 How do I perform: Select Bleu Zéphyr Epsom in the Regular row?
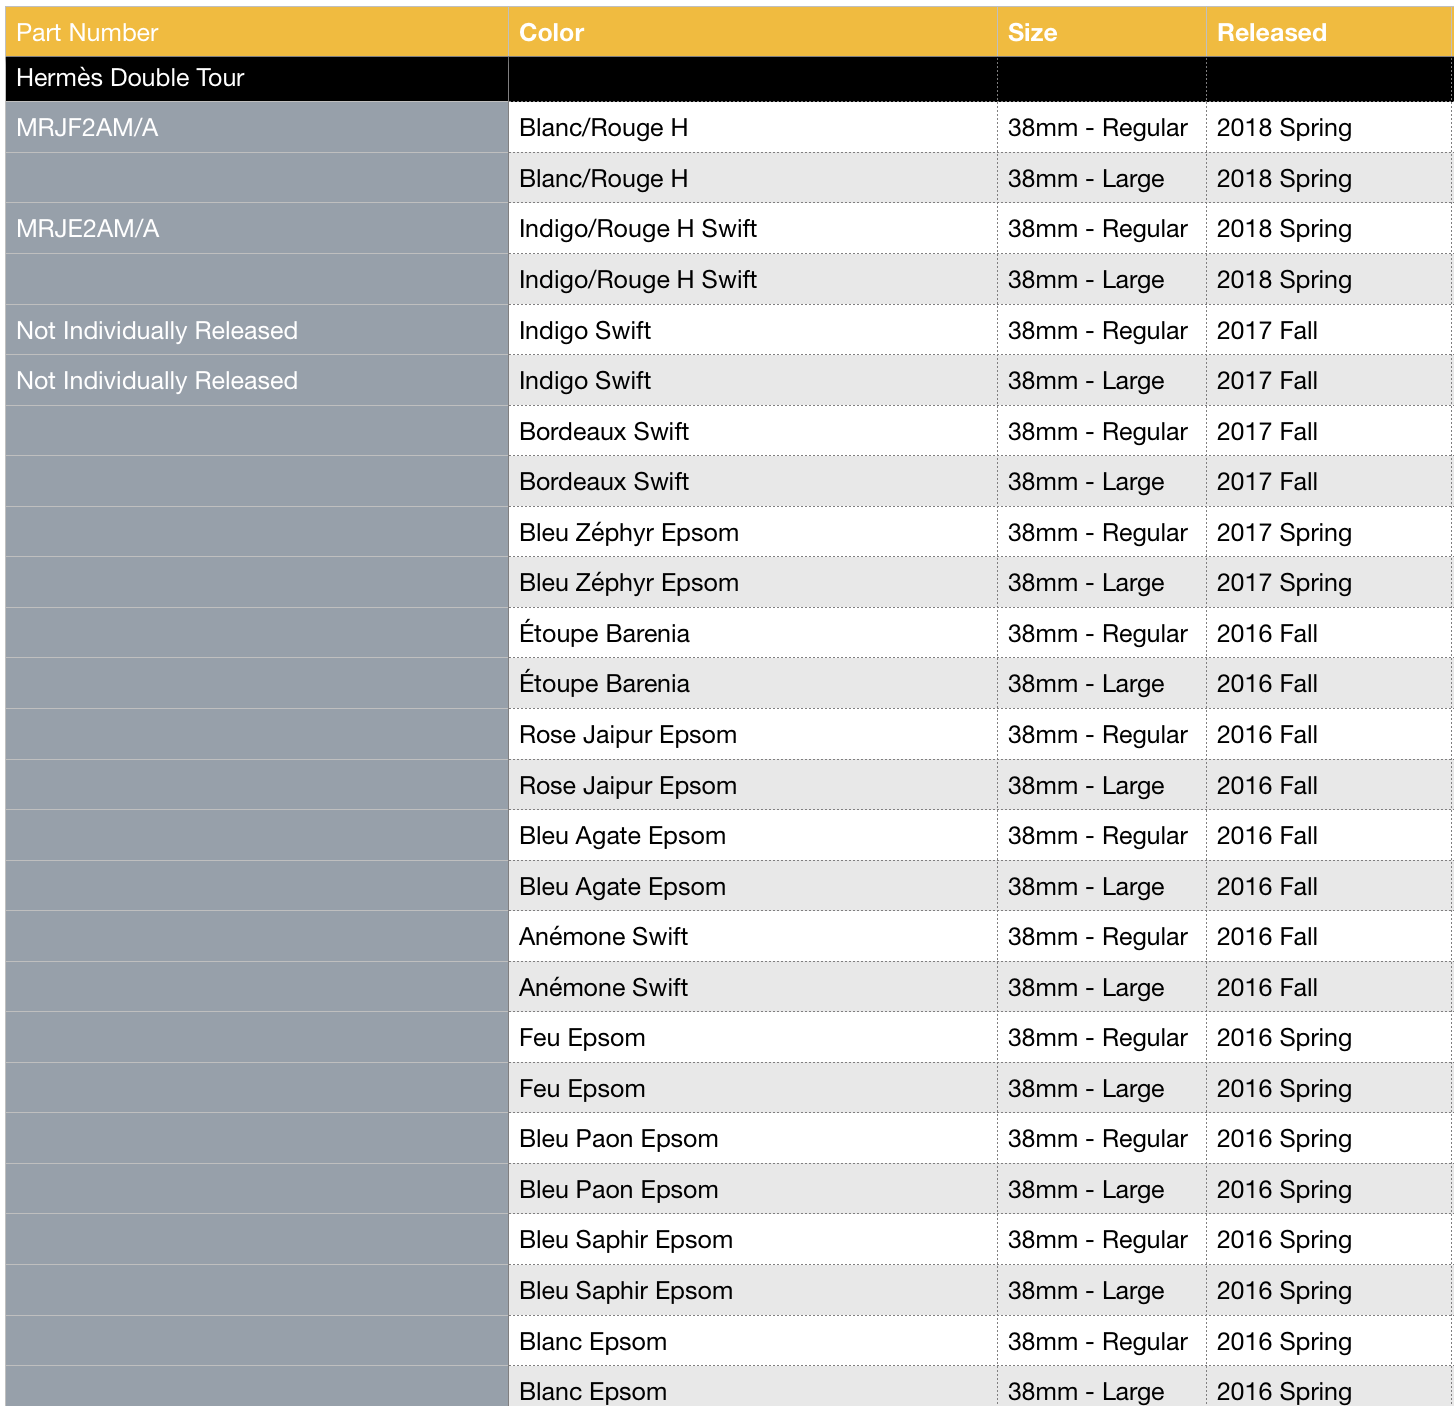(629, 533)
